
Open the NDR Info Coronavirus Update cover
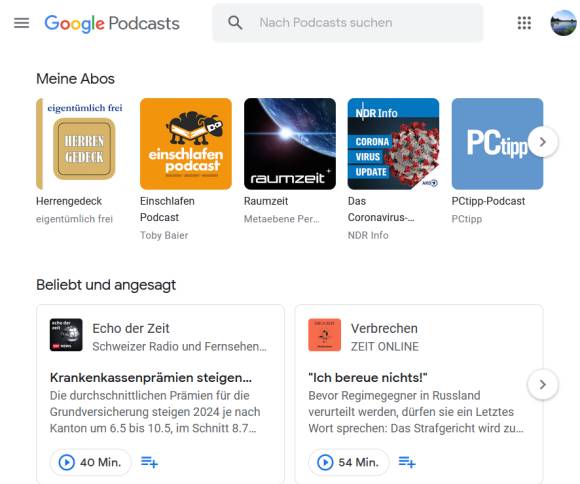pyautogui.click(x=394, y=144)
